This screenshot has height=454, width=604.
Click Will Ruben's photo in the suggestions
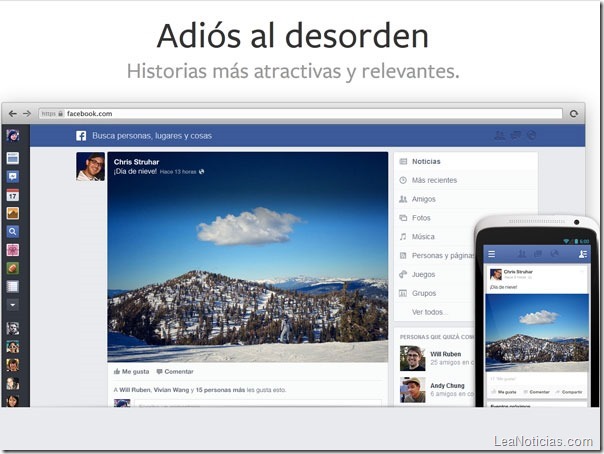pyautogui.click(x=413, y=358)
